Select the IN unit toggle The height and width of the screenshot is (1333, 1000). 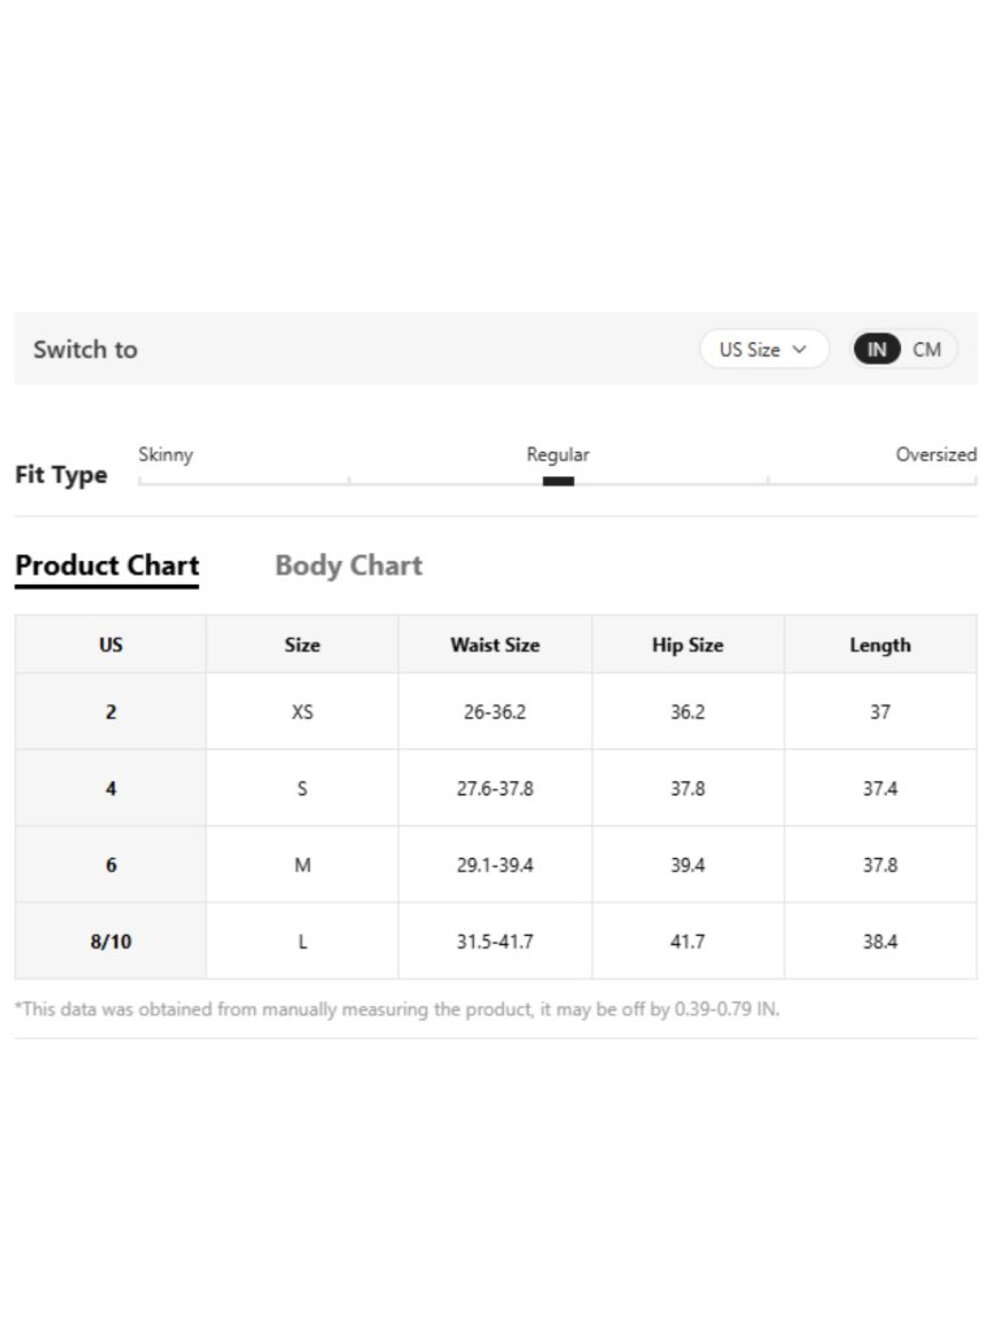coord(876,349)
